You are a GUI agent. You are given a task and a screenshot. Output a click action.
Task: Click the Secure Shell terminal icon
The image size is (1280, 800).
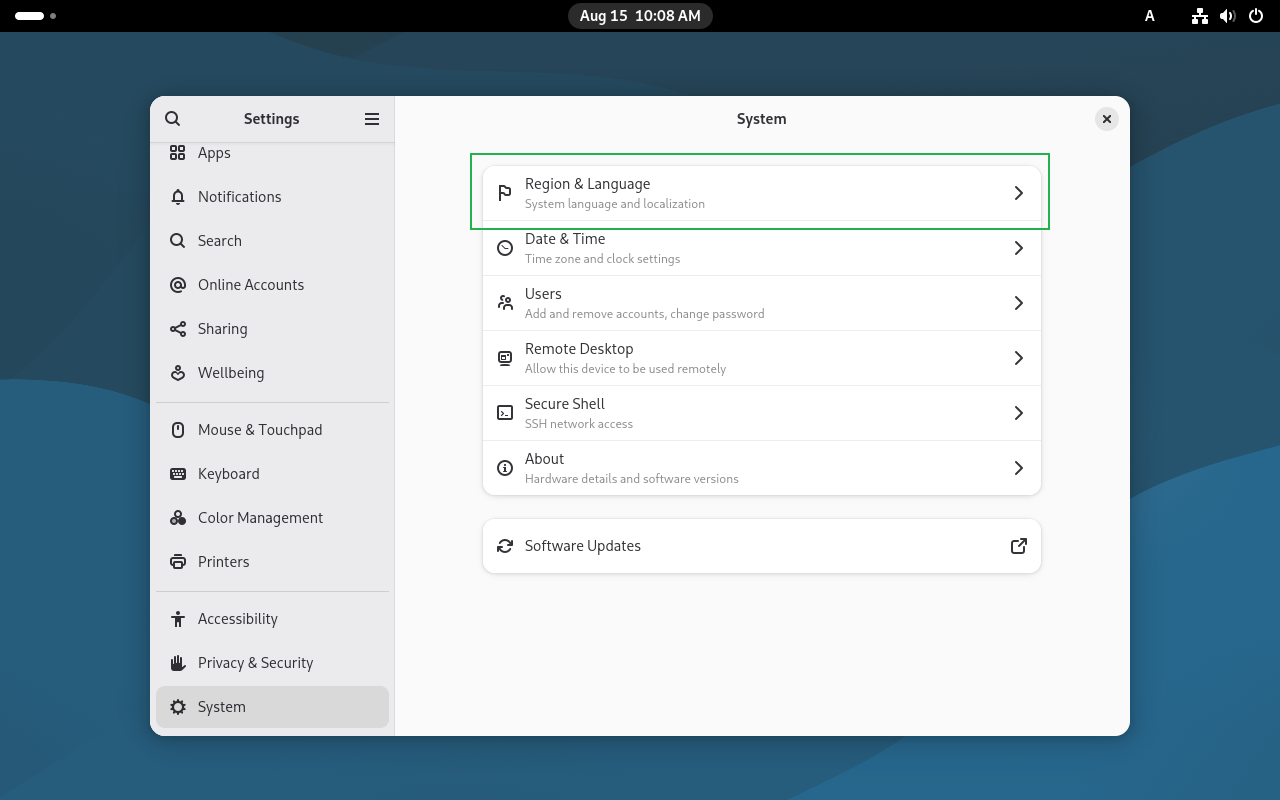pyautogui.click(x=505, y=413)
